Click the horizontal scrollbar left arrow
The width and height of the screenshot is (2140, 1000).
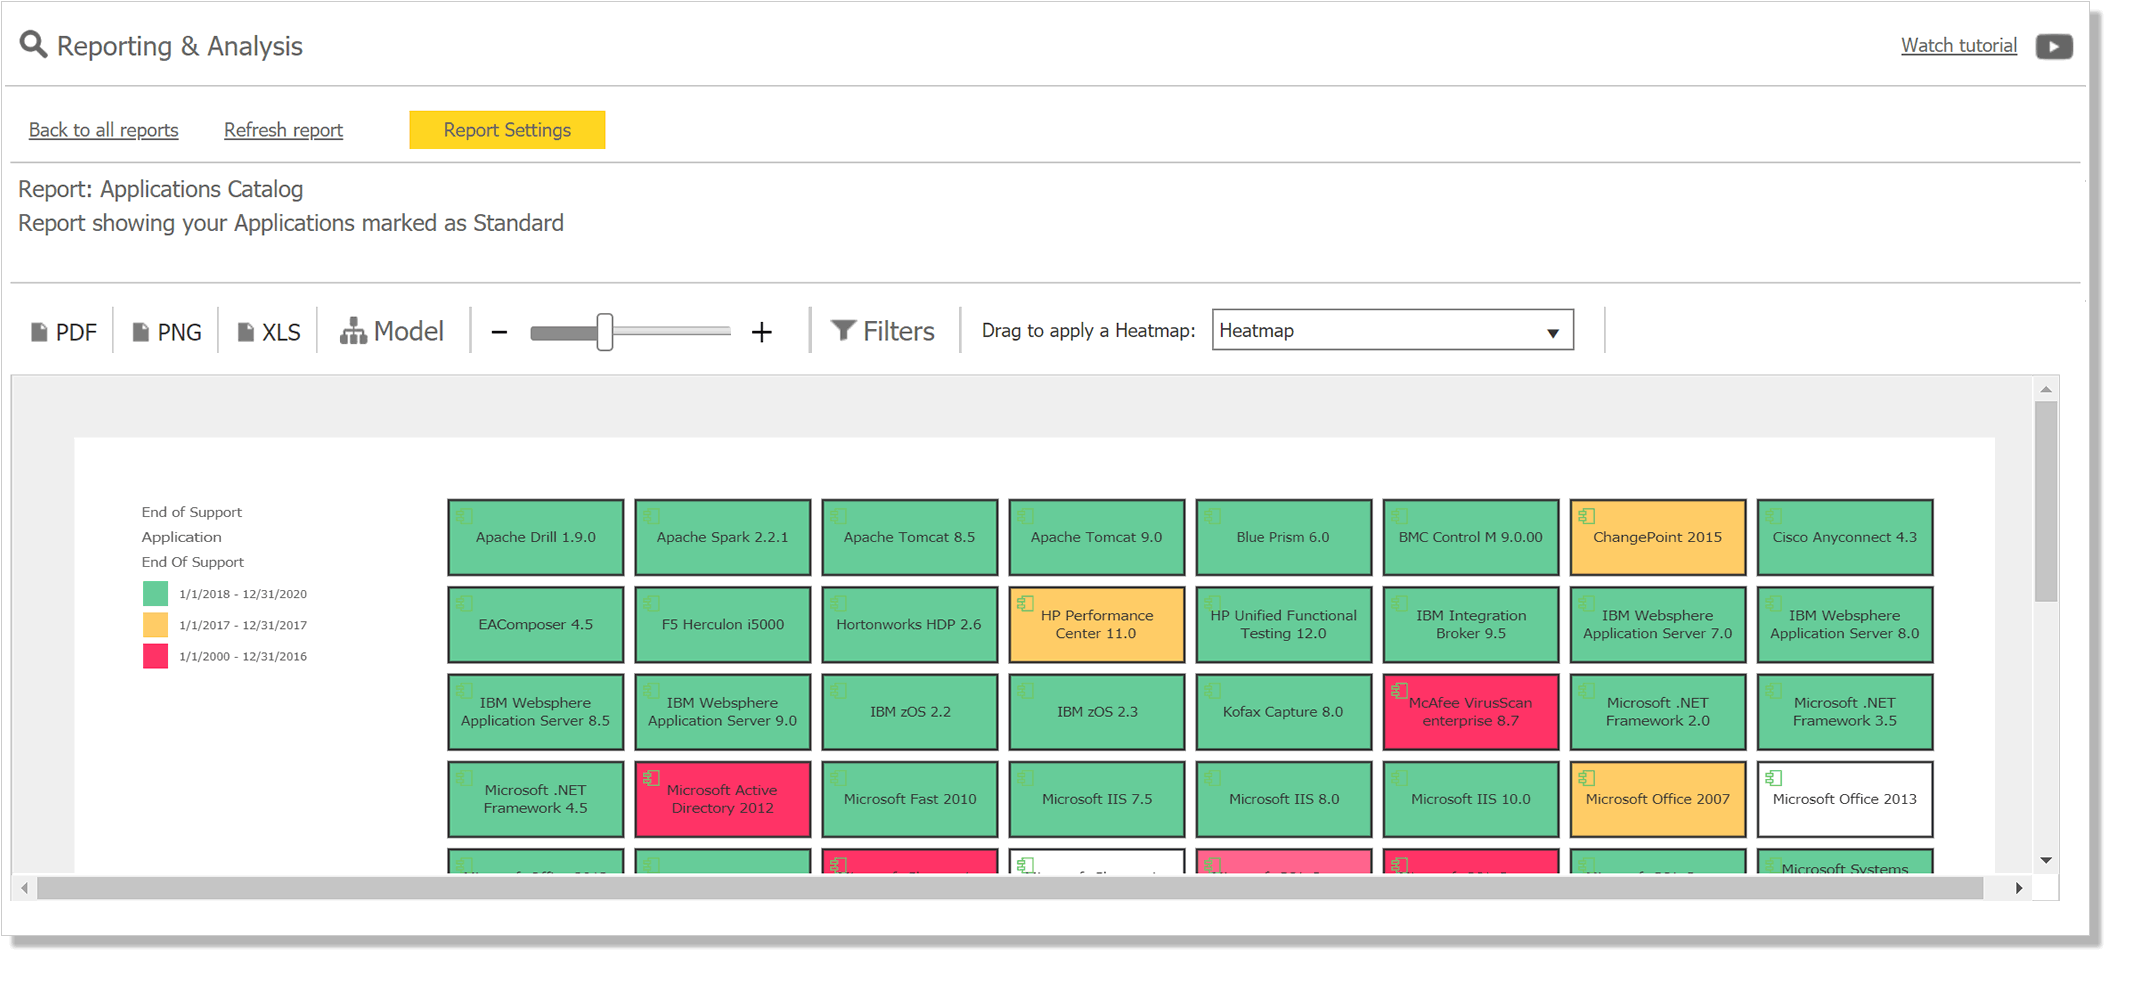click(25, 888)
